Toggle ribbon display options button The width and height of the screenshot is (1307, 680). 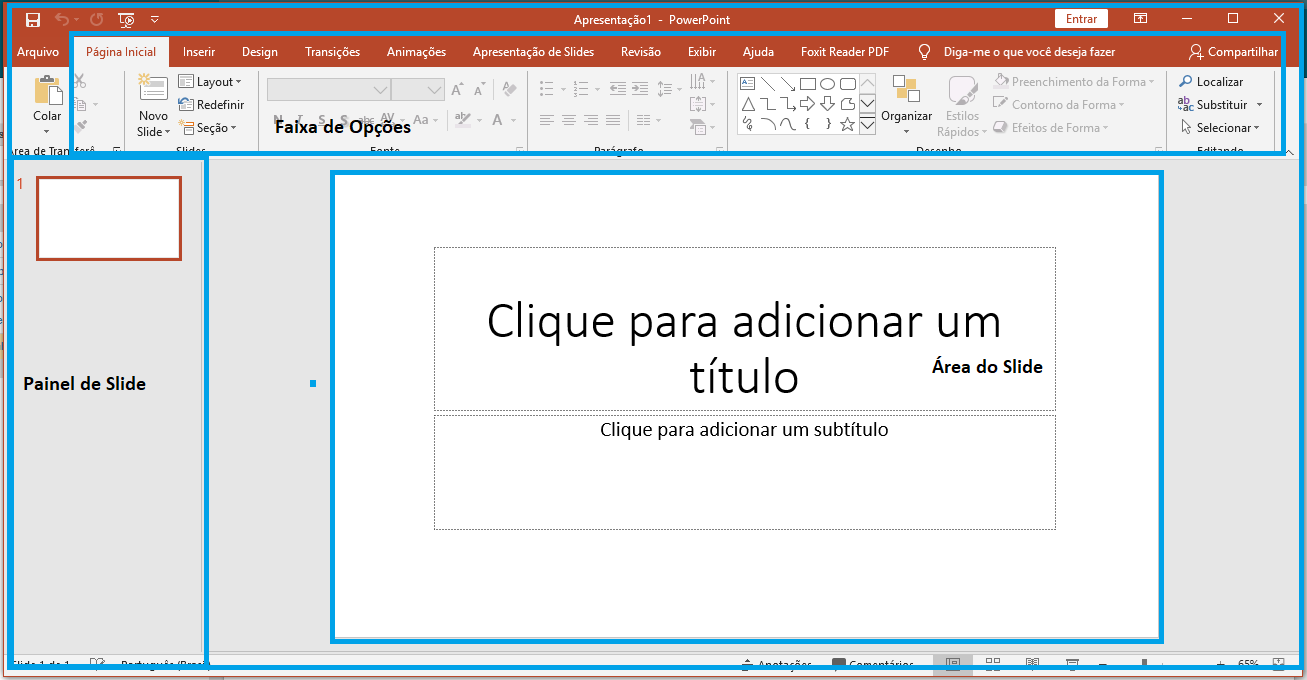click(1140, 19)
